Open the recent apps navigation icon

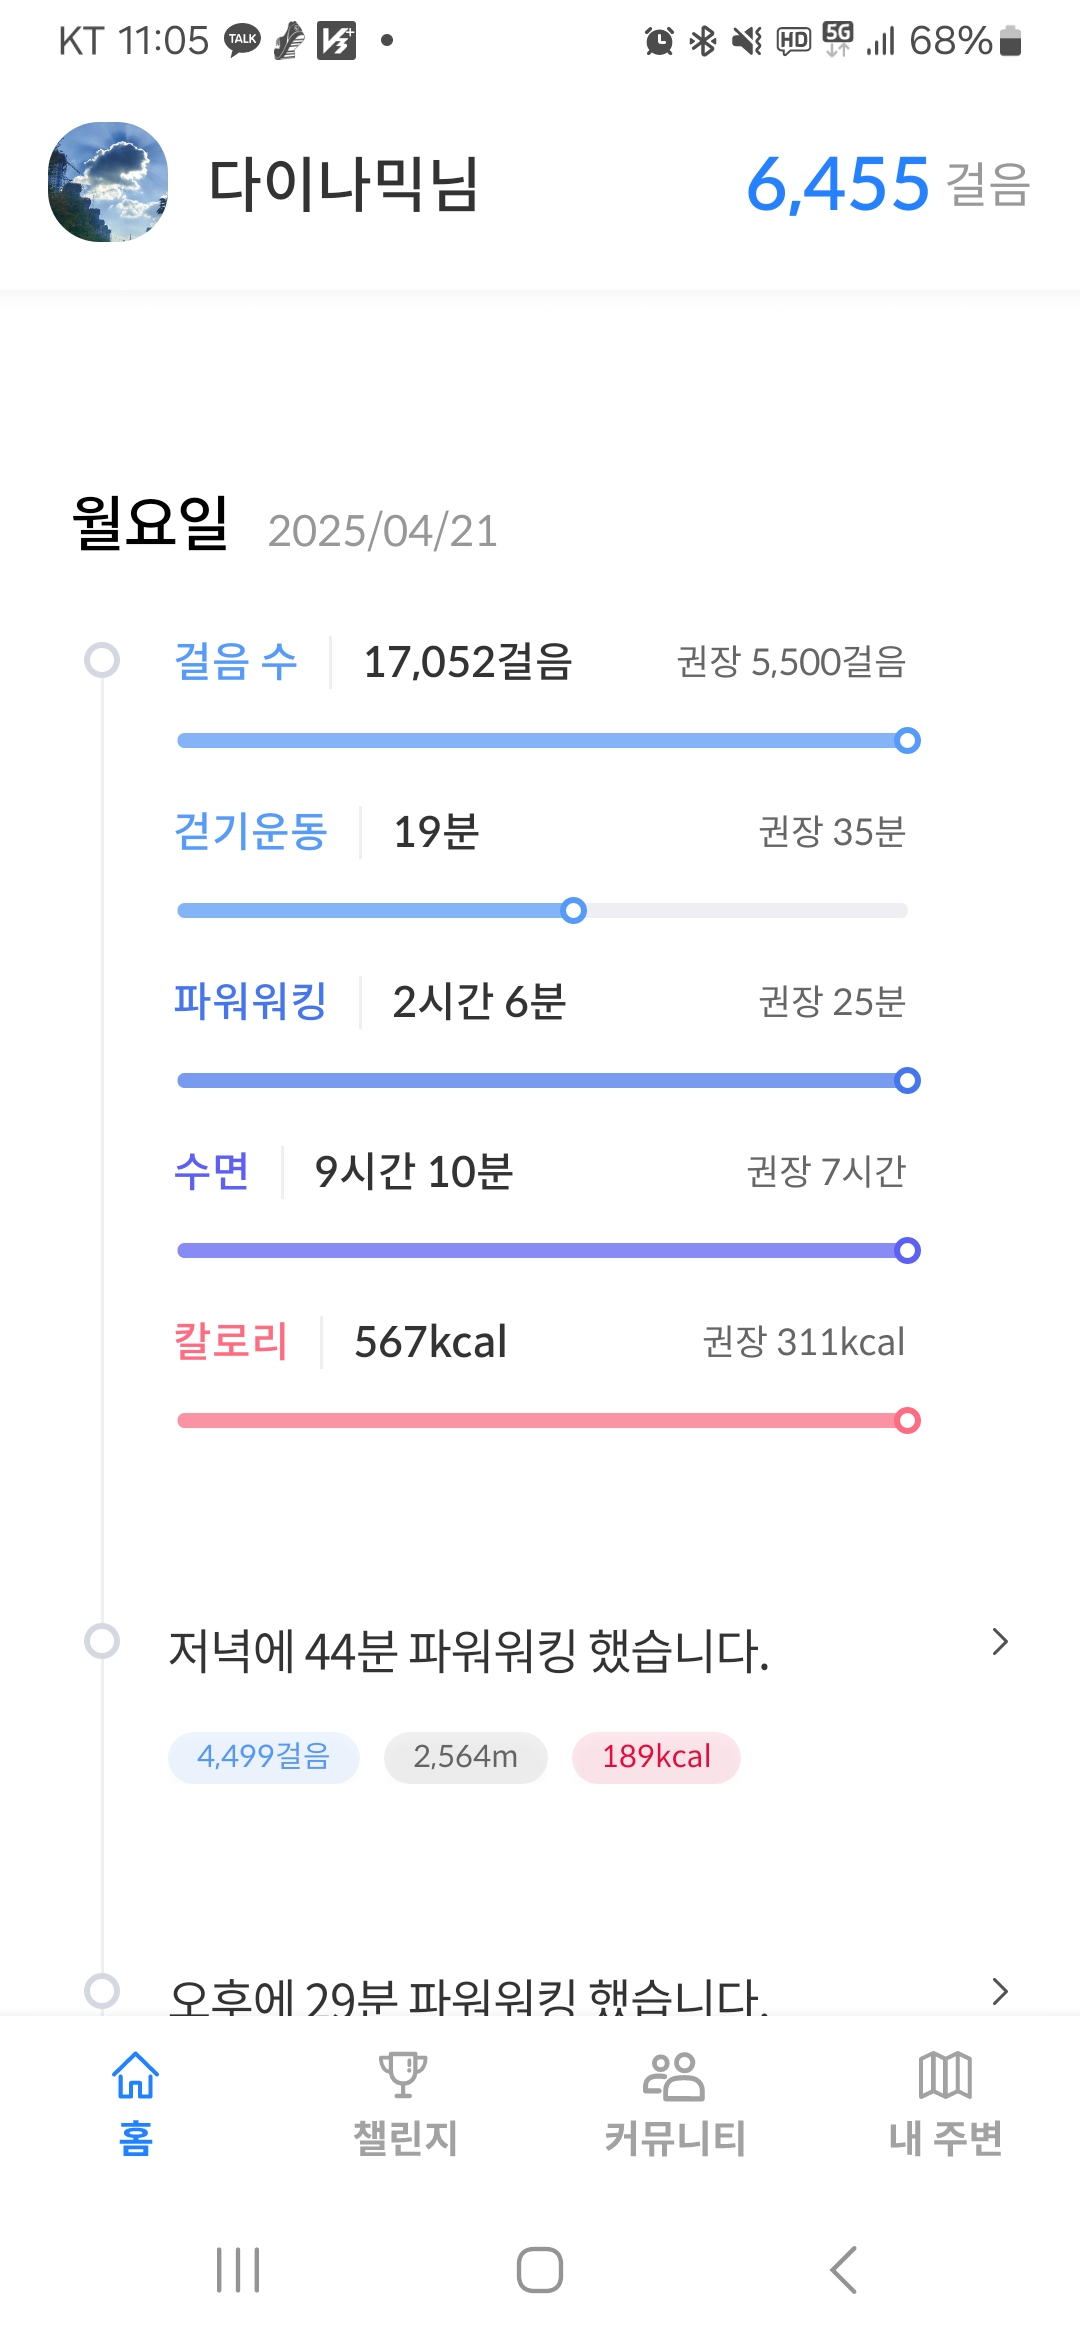tap(238, 2270)
